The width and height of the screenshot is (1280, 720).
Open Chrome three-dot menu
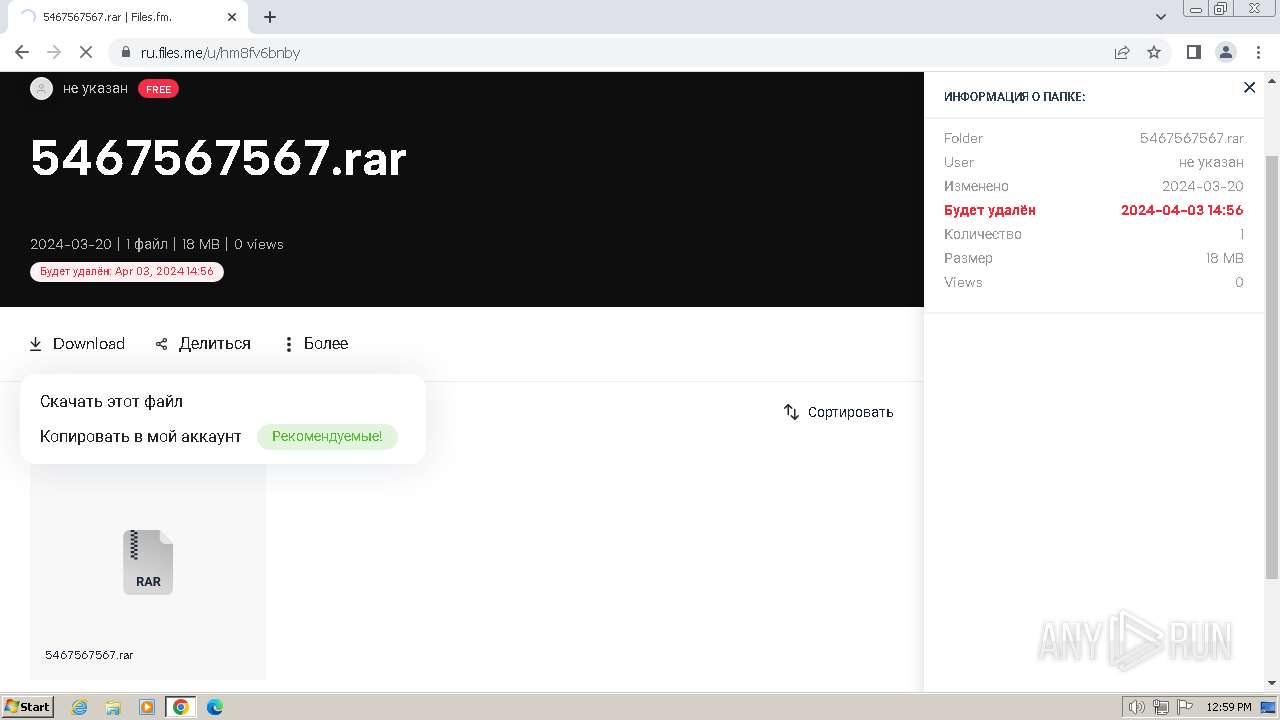1257,52
